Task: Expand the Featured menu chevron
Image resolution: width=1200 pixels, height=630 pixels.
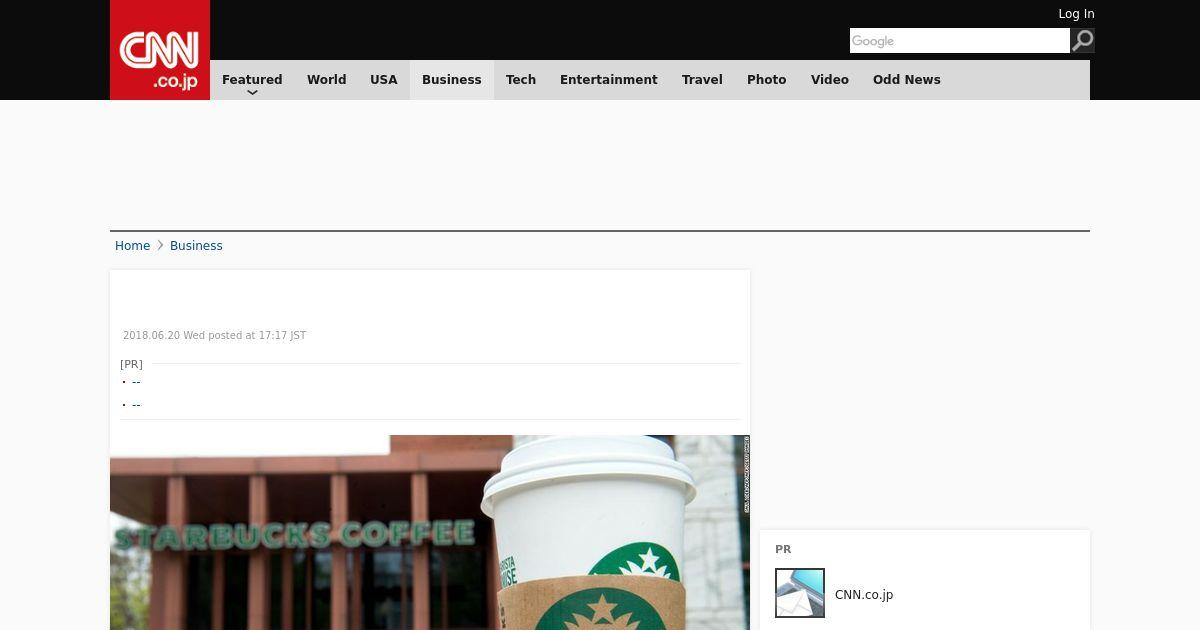Action: [252, 93]
